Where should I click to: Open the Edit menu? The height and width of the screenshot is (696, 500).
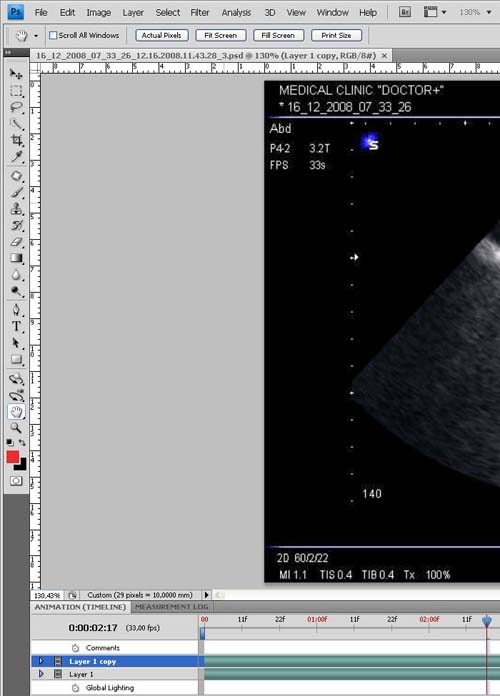pos(67,12)
